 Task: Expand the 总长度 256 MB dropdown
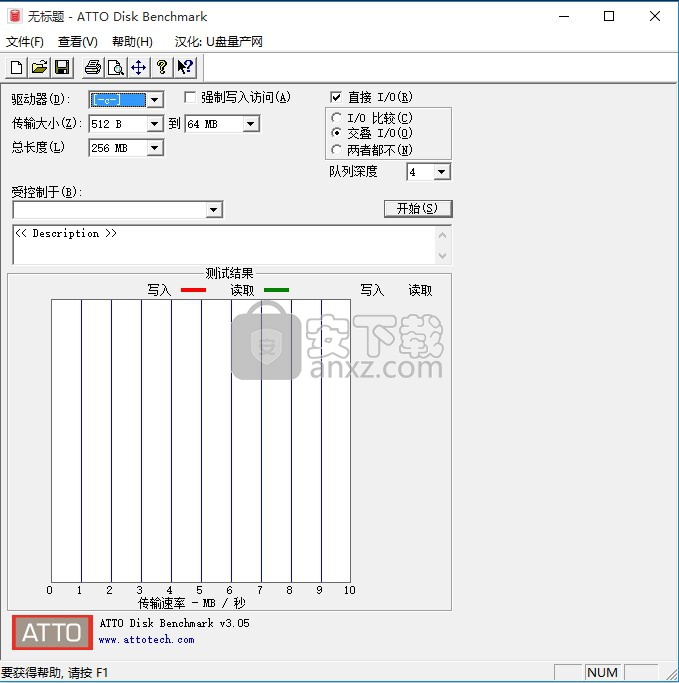[154, 148]
